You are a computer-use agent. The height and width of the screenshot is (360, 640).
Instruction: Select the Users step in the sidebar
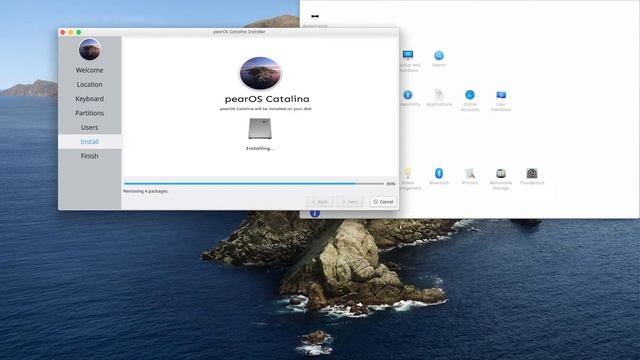click(x=89, y=127)
